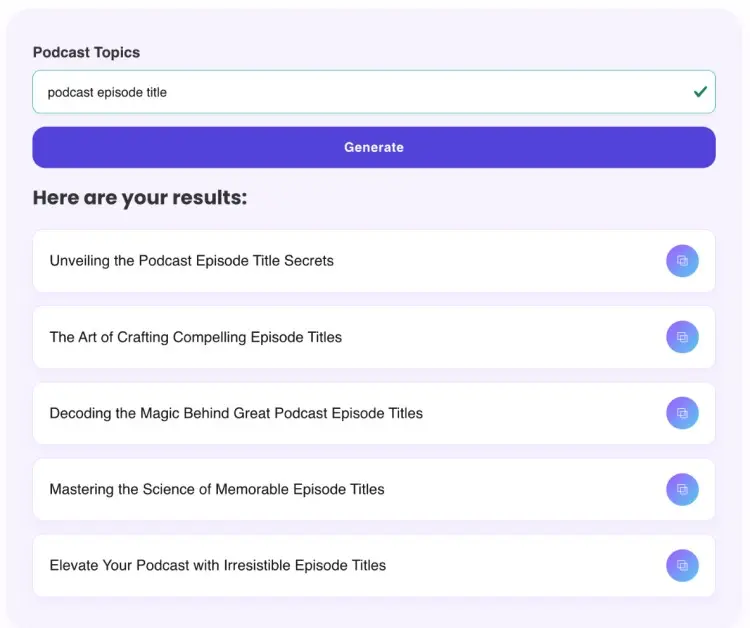Click the green checkmark in topic field

[x=700, y=91]
